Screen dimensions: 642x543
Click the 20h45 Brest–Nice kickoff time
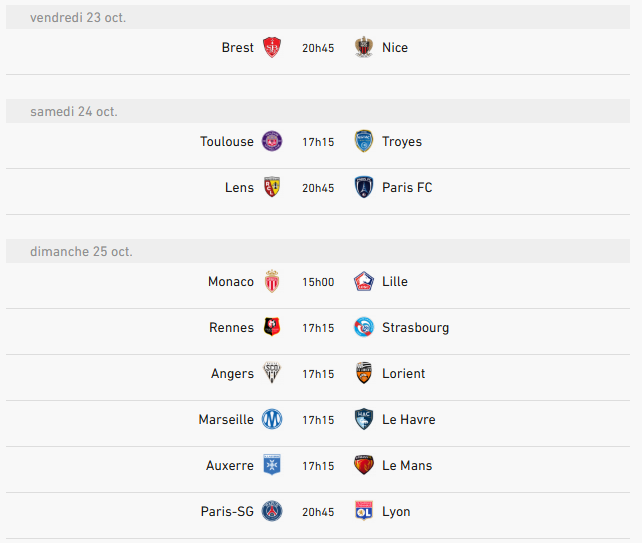318,48
